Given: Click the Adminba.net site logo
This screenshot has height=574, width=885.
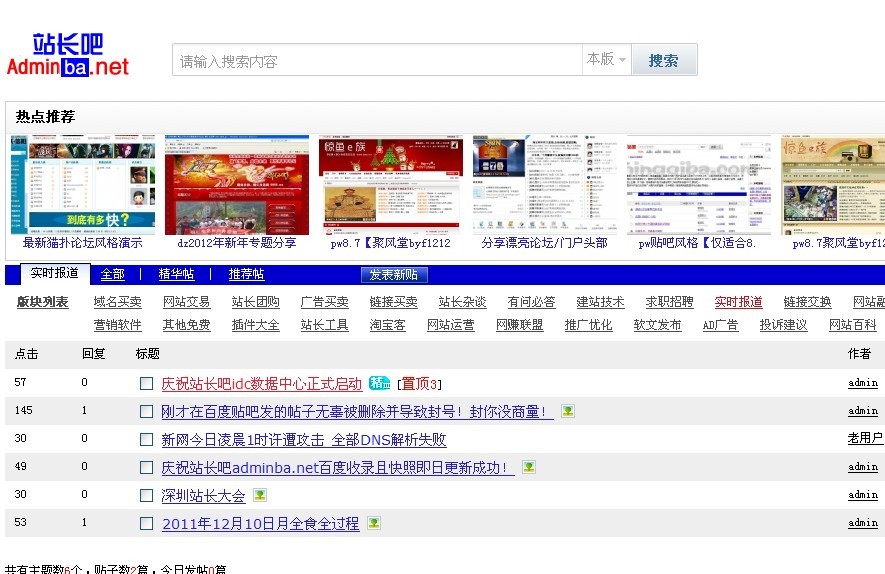Looking at the screenshot, I should click(68, 55).
